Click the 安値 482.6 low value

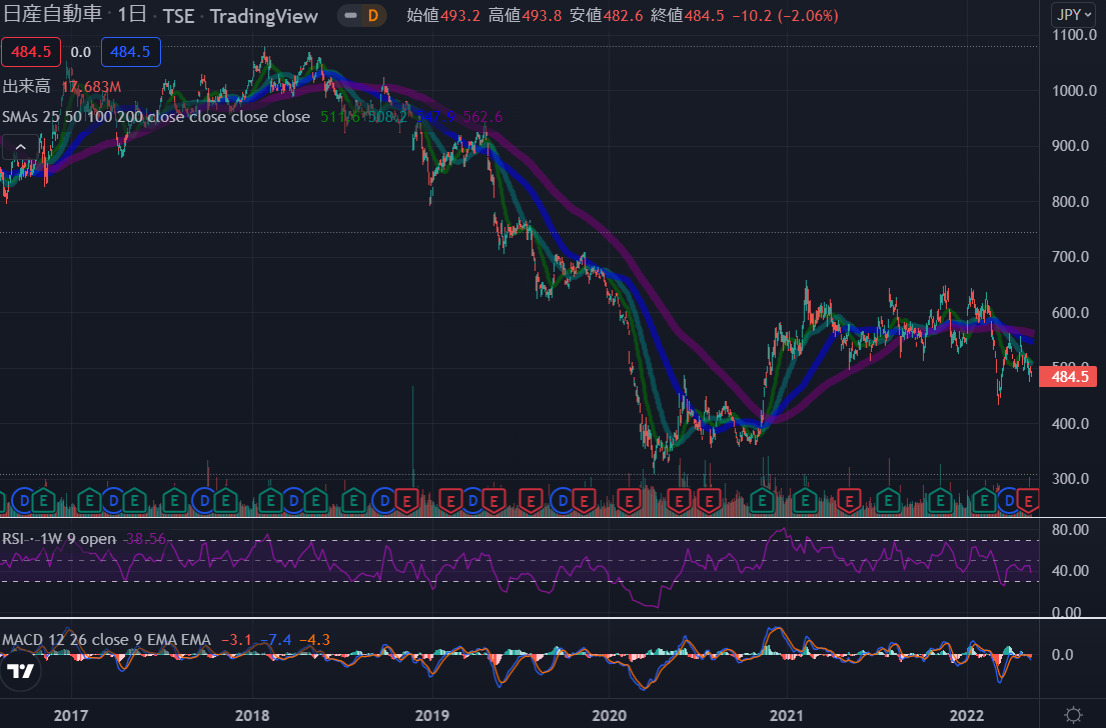(x=607, y=16)
